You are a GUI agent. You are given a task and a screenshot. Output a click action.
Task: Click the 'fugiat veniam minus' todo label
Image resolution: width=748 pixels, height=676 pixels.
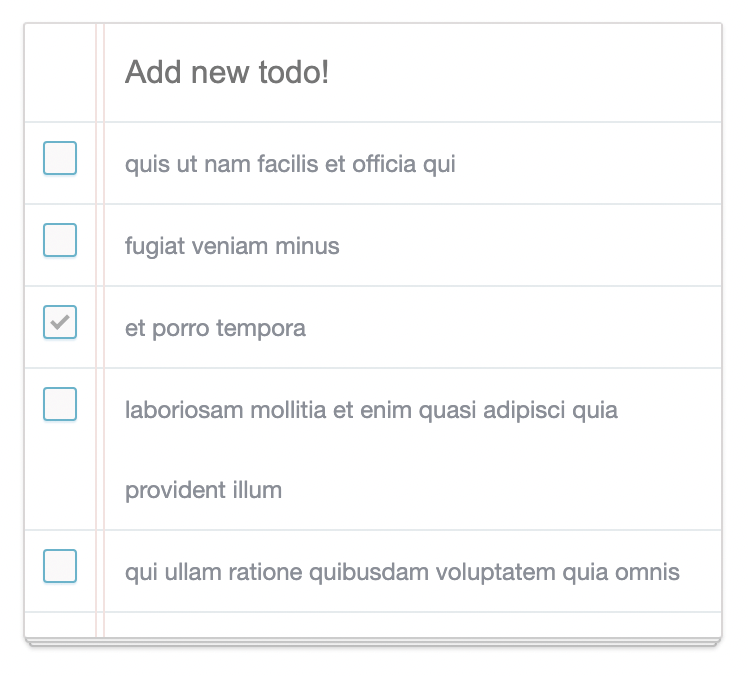232,246
